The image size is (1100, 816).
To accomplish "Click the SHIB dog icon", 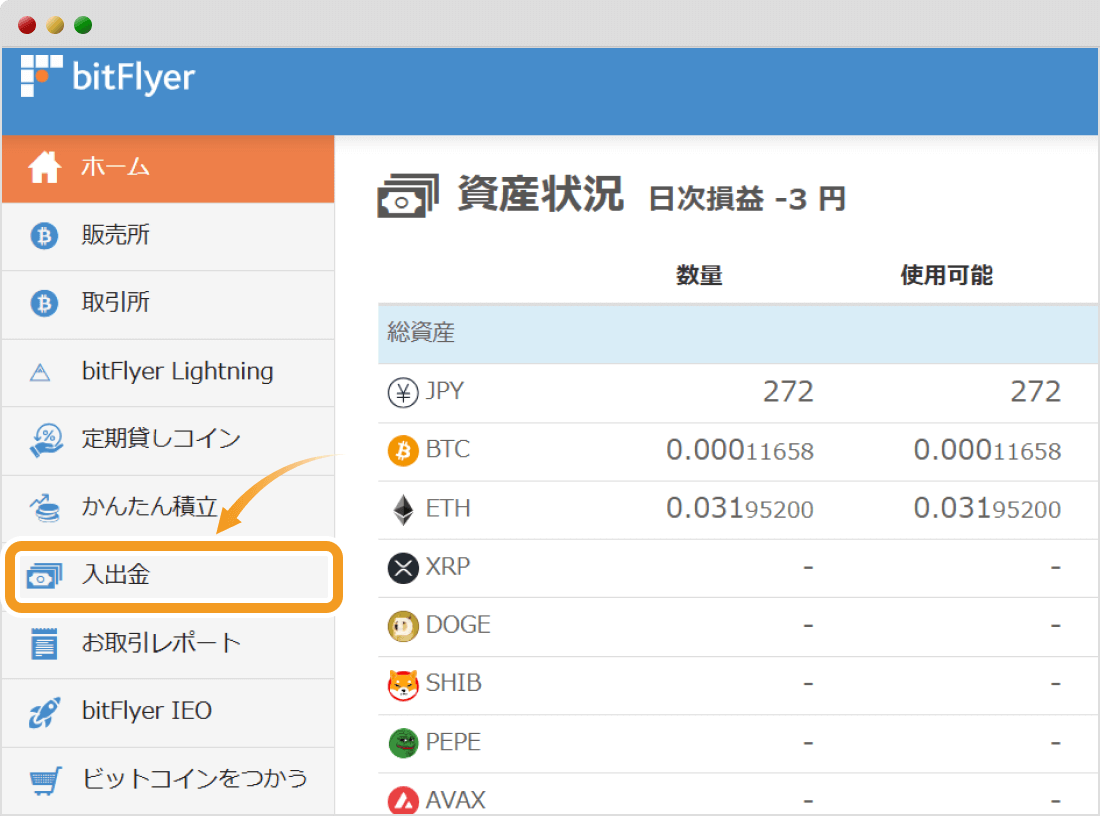I will coord(403,685).
